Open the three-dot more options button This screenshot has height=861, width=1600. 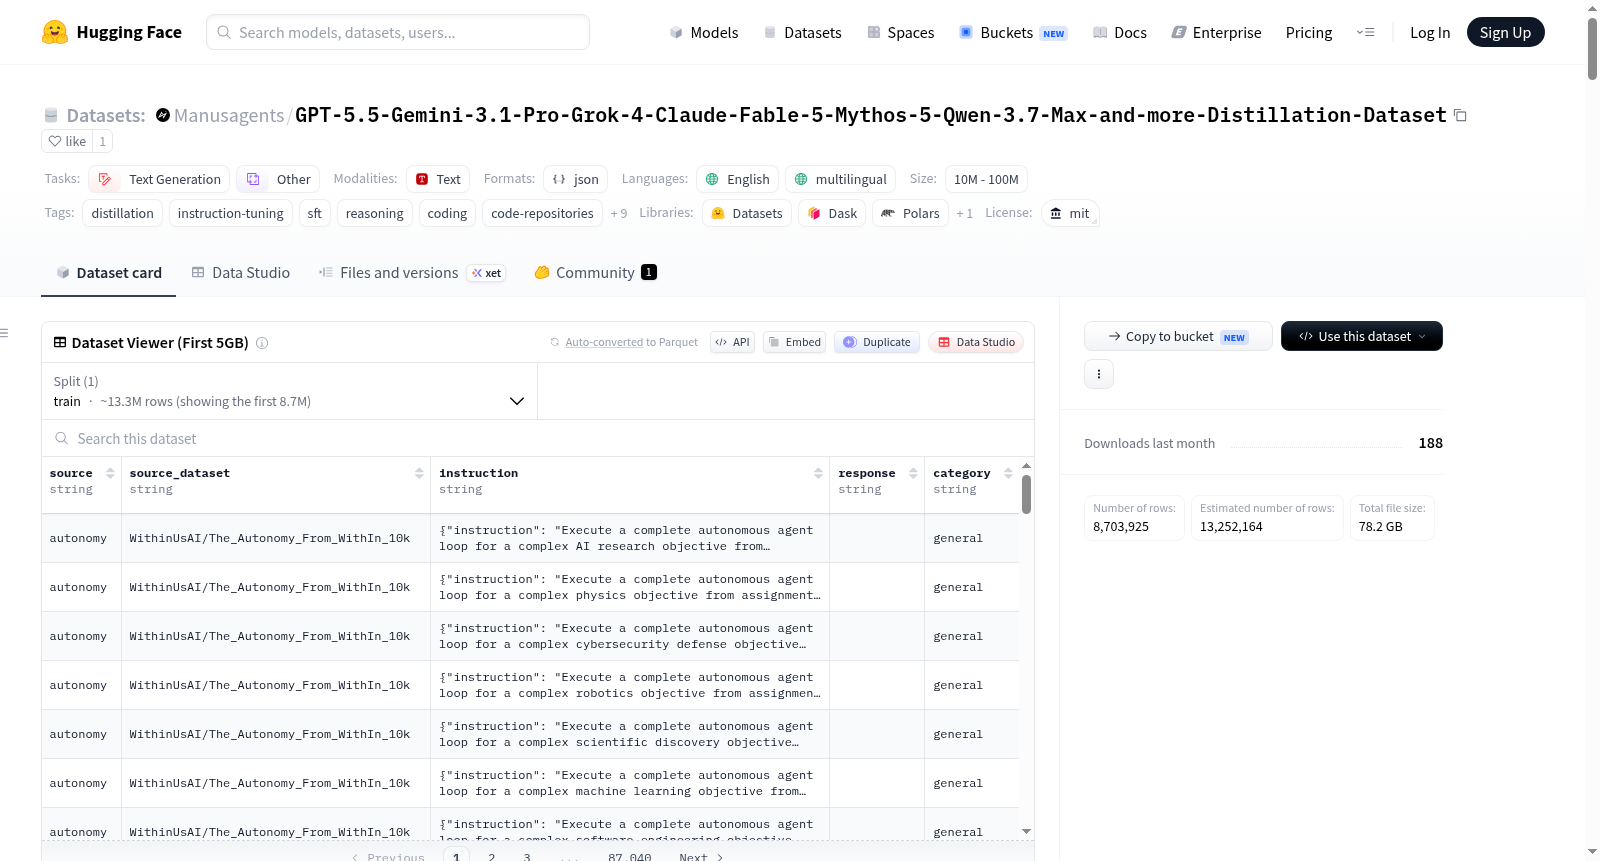1099,374
